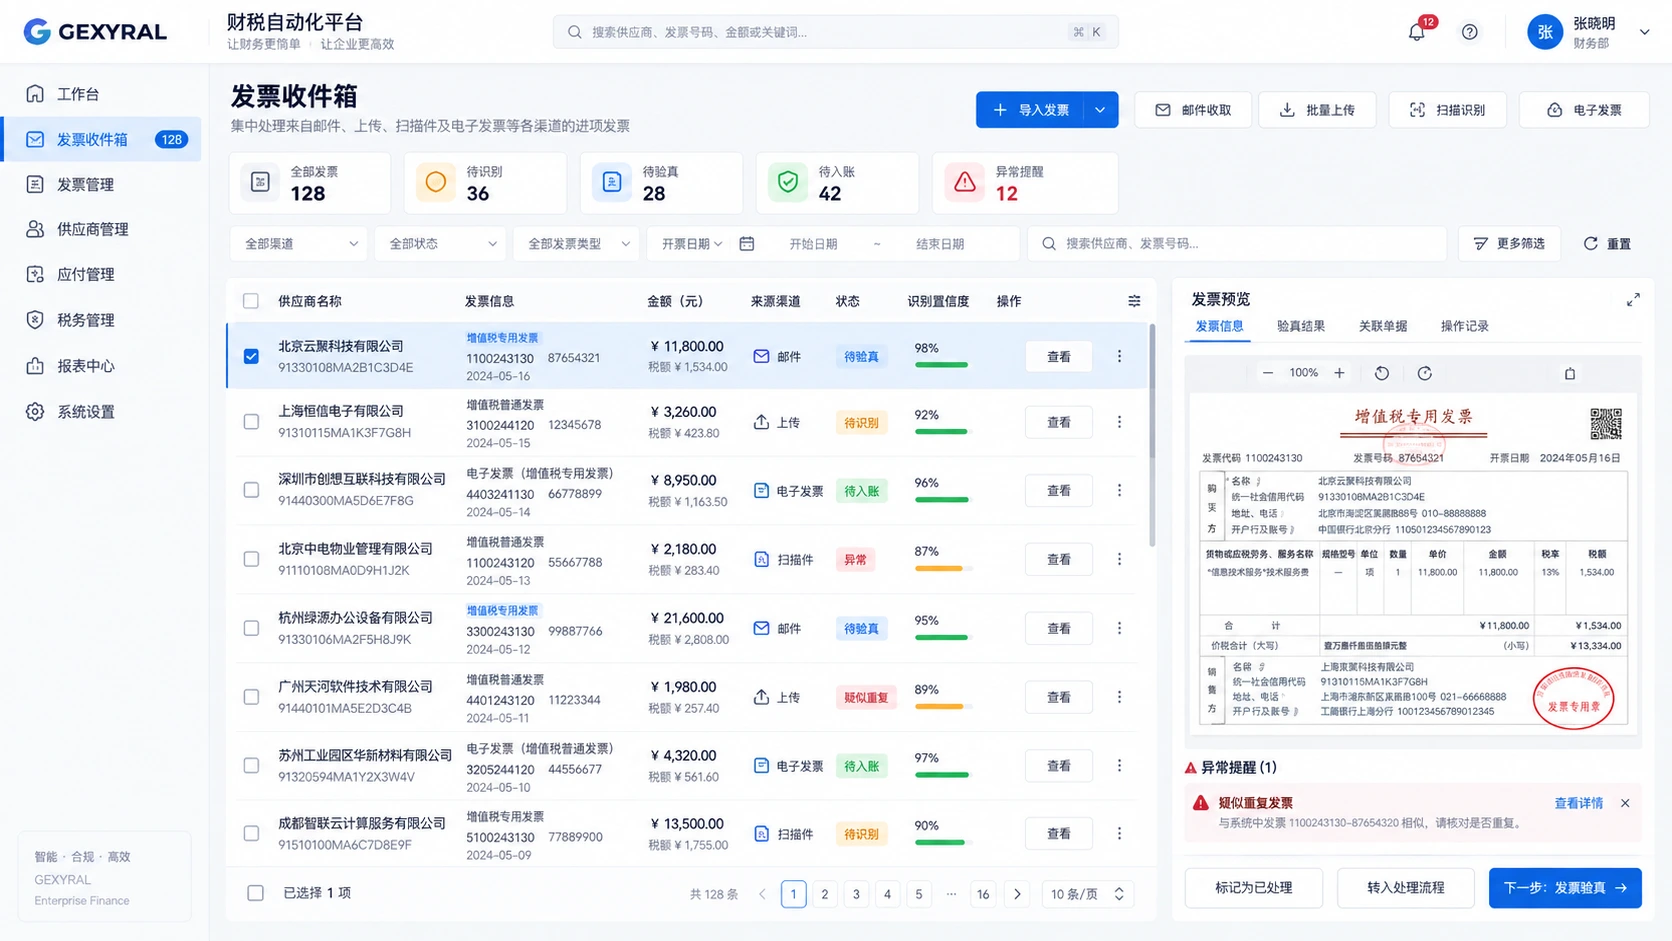Open the 全部渠道 dropdown filter
Image resolution: width=1672 pixels, height=941 pixels.
click(x=299, y=243)
